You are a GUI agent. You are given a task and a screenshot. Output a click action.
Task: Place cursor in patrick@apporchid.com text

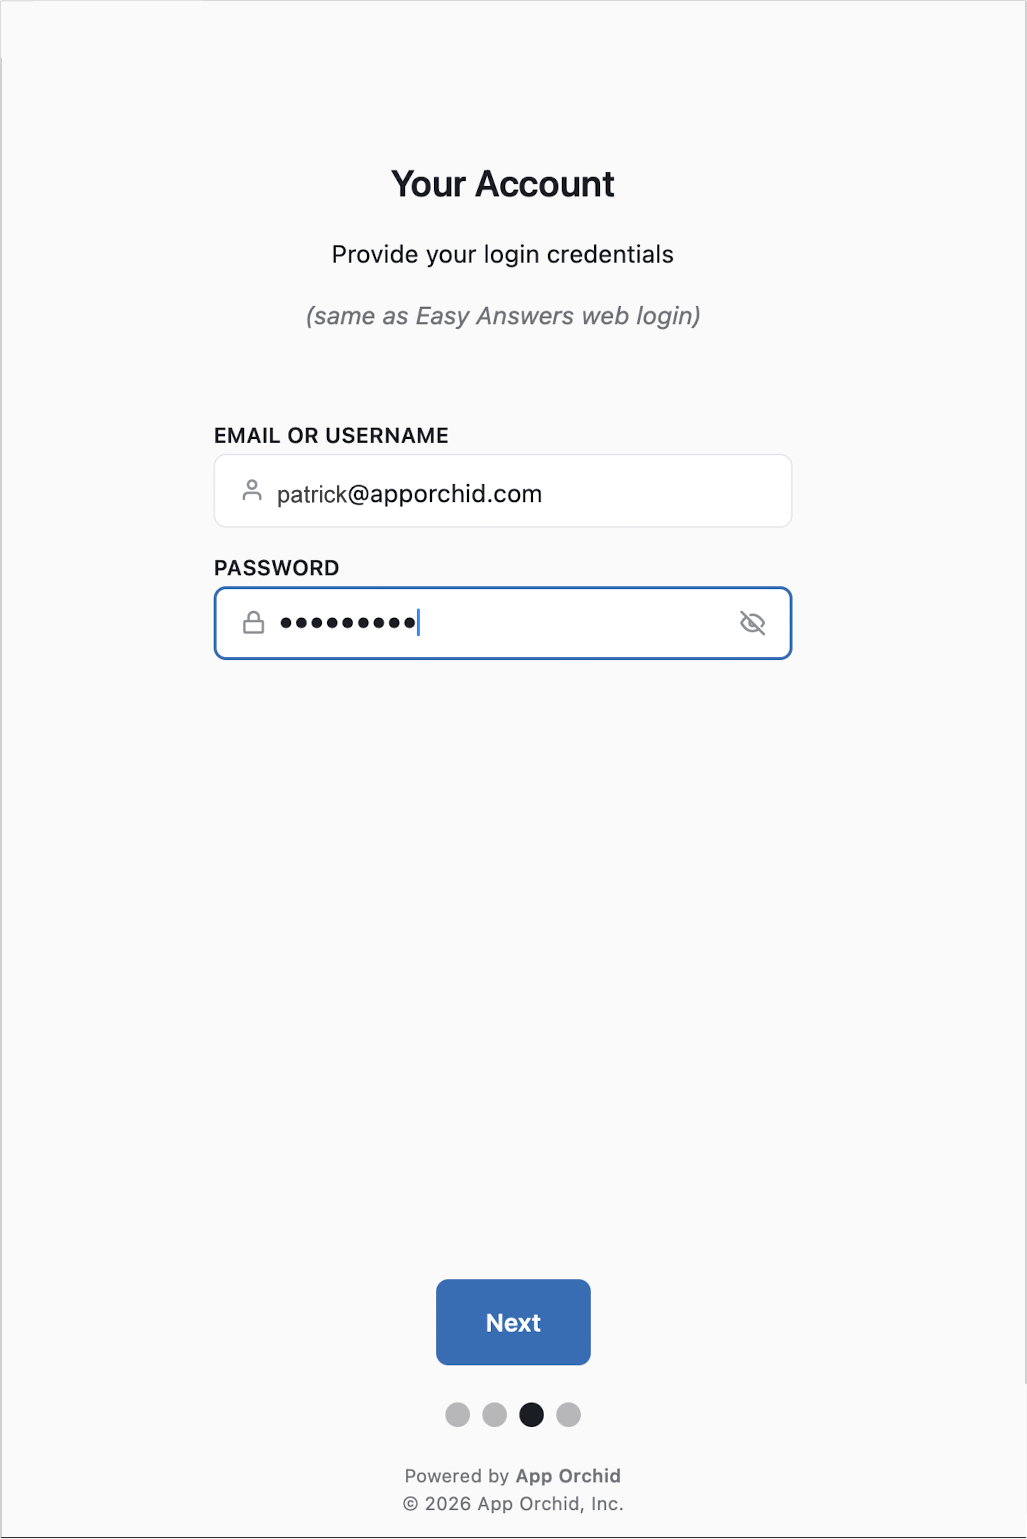click(x=410, y=494)
